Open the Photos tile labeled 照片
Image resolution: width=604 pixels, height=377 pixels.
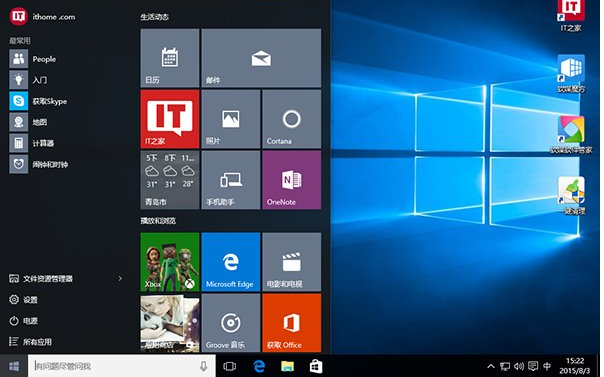point(231,119)
